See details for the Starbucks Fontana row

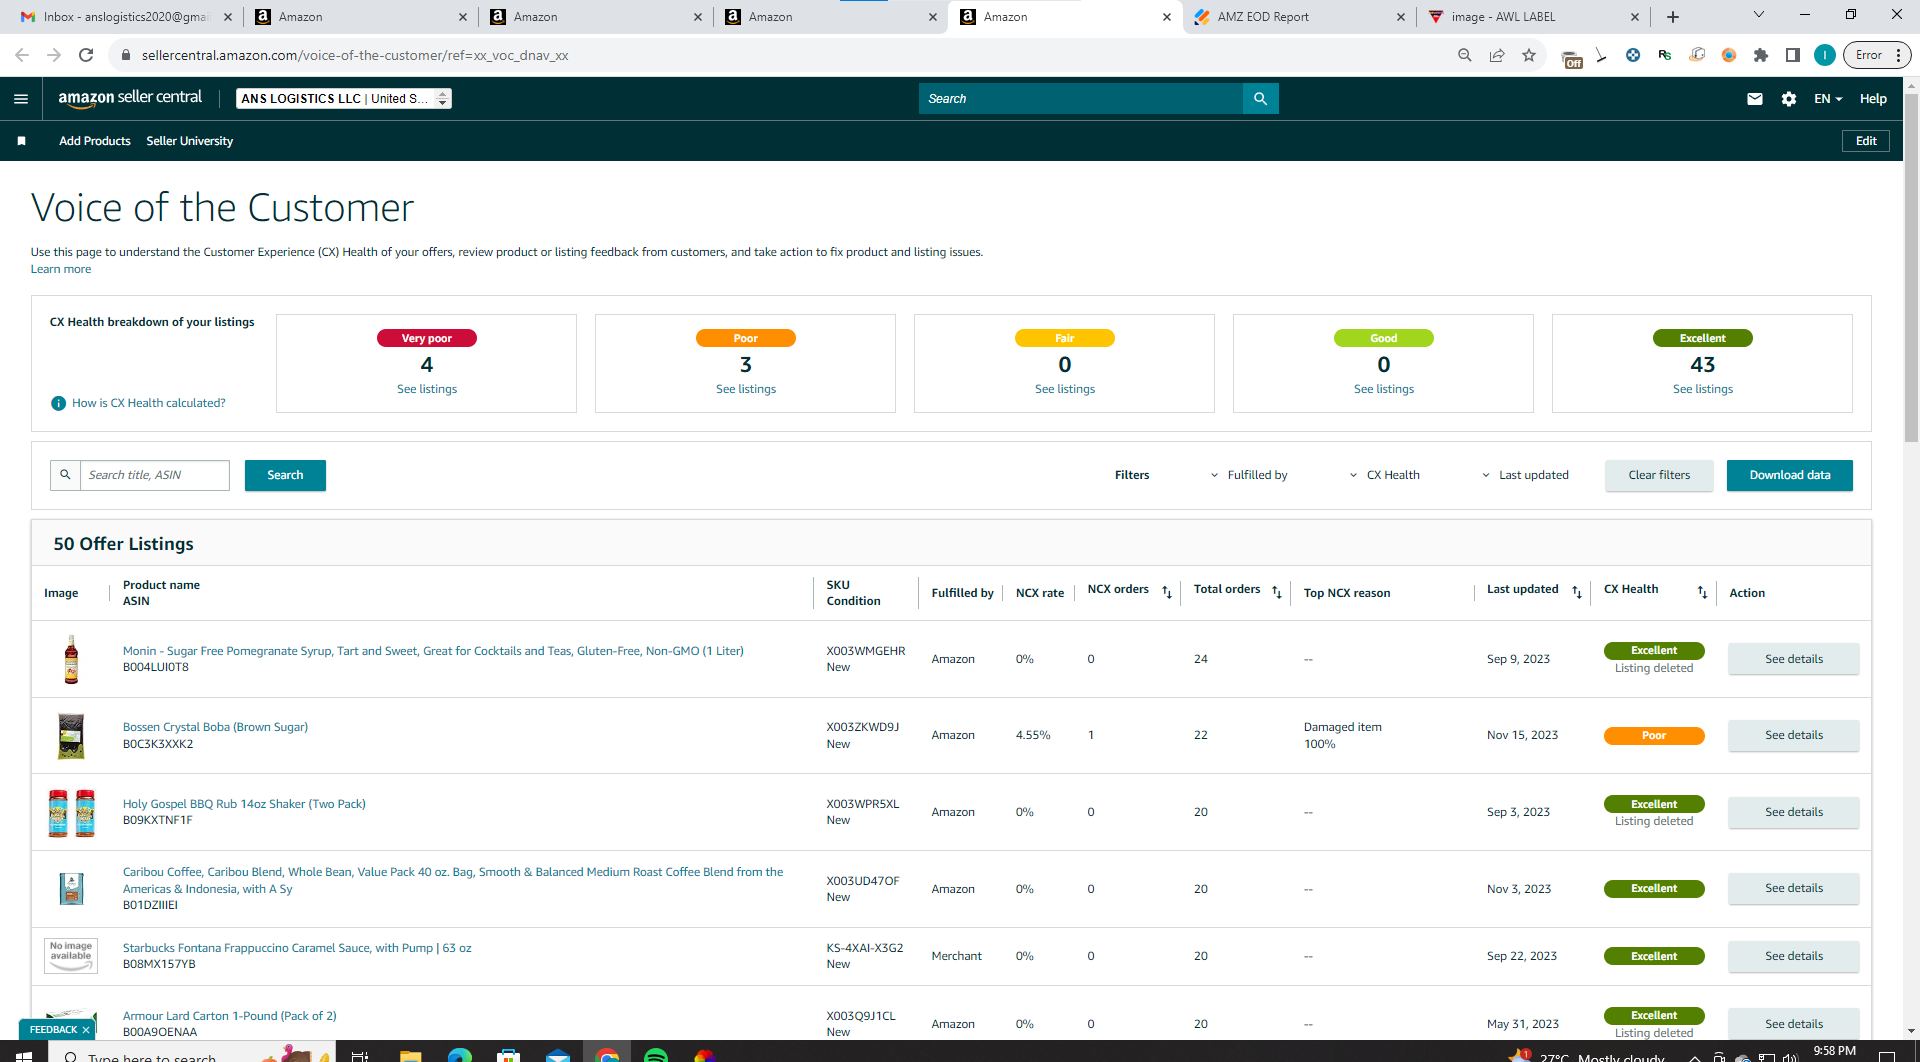[x=1794, y=956]
